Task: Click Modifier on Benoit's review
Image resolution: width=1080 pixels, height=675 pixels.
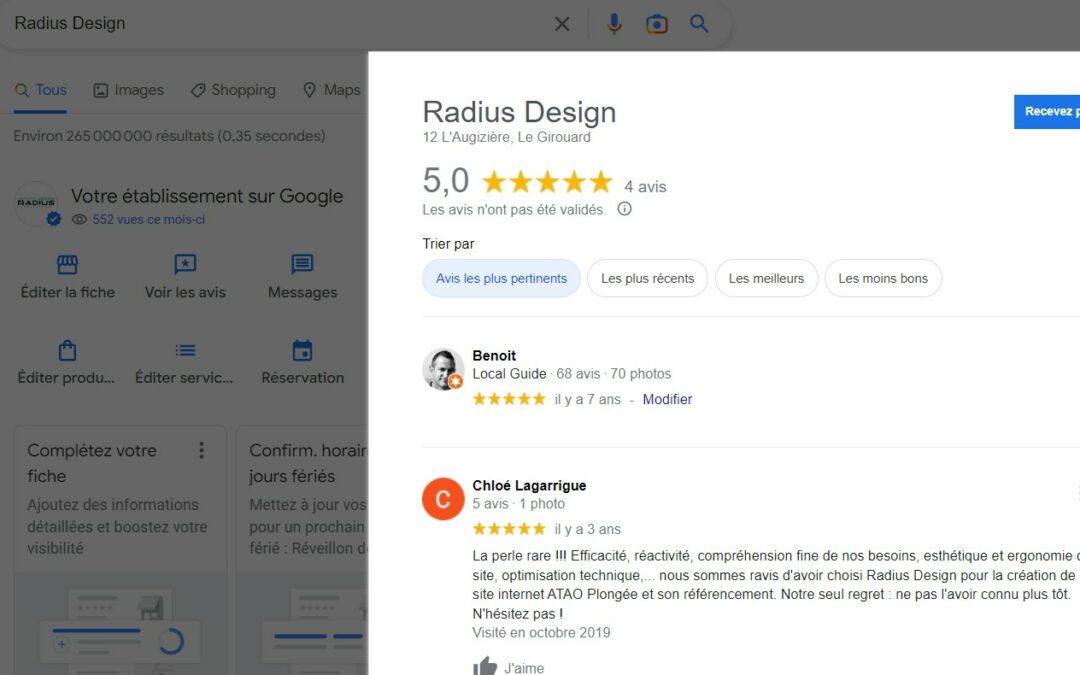Action: pyautogui.click(x=667, y=399)
